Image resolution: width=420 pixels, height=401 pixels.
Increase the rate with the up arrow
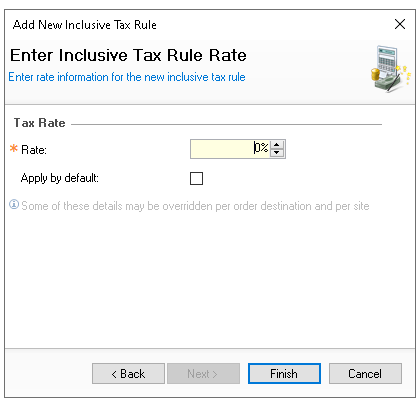277,145
